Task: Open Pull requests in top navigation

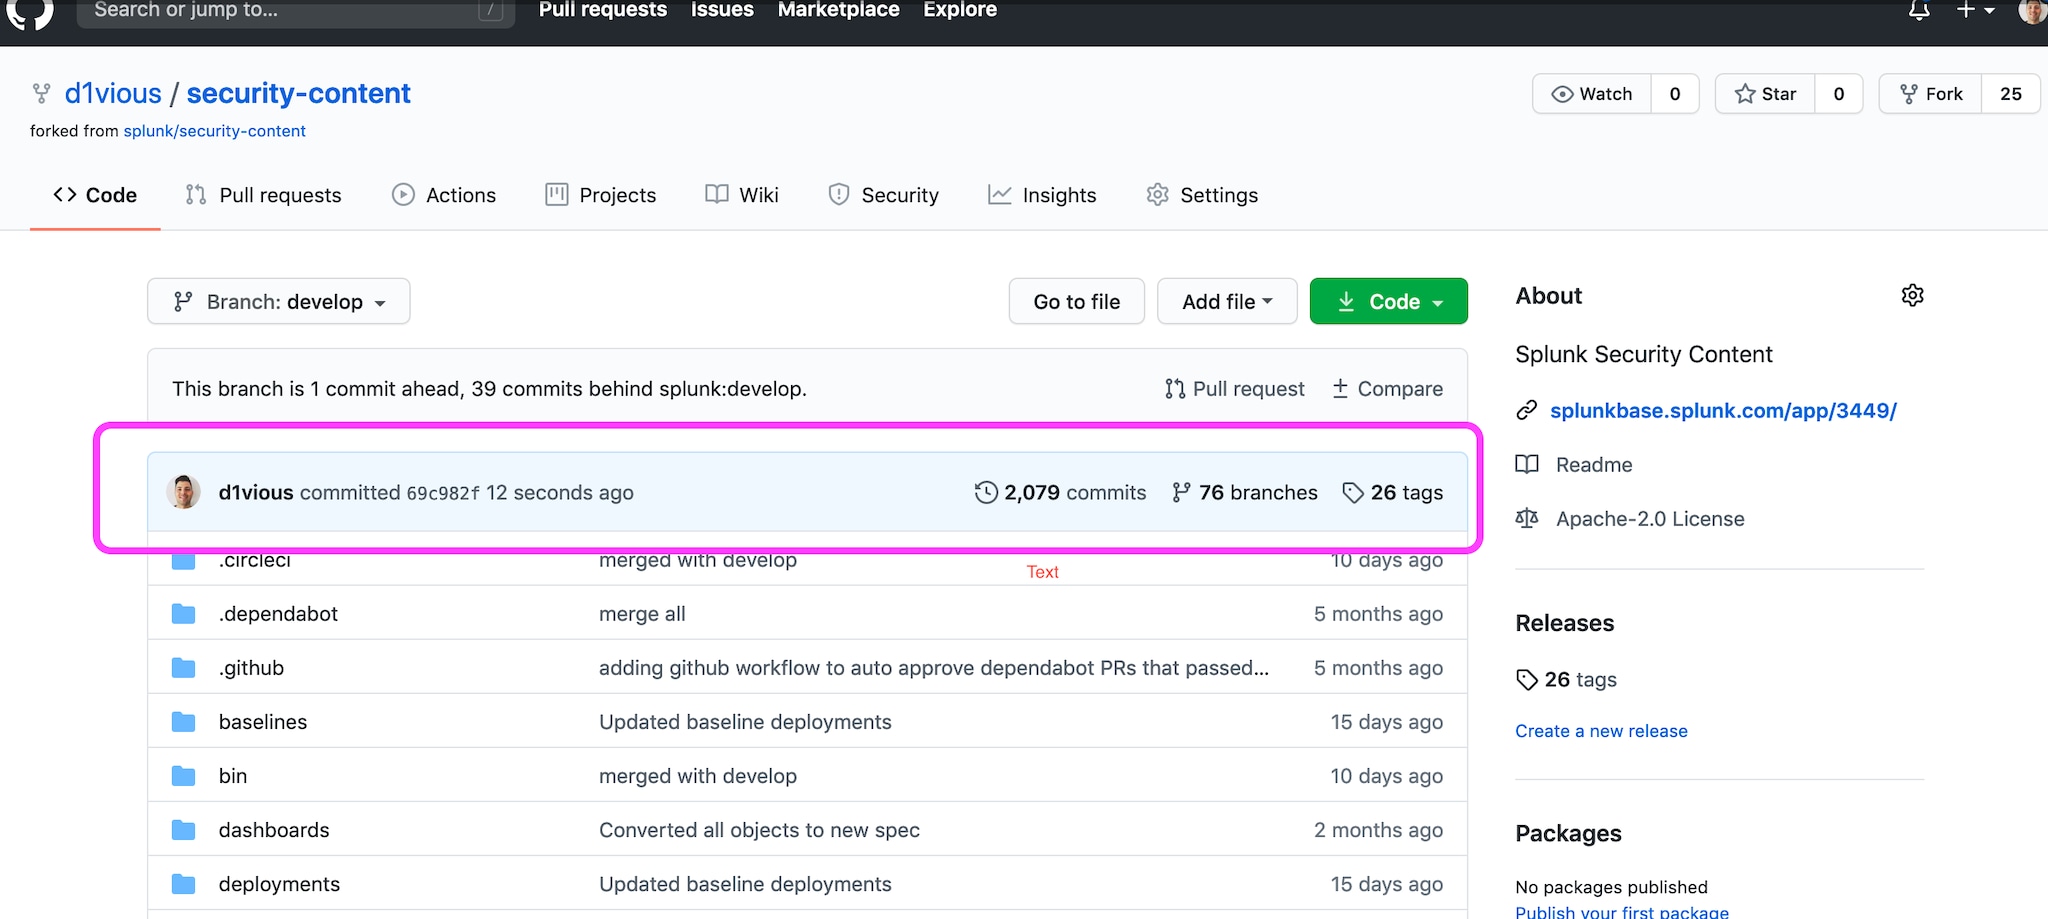Action: 602,10
